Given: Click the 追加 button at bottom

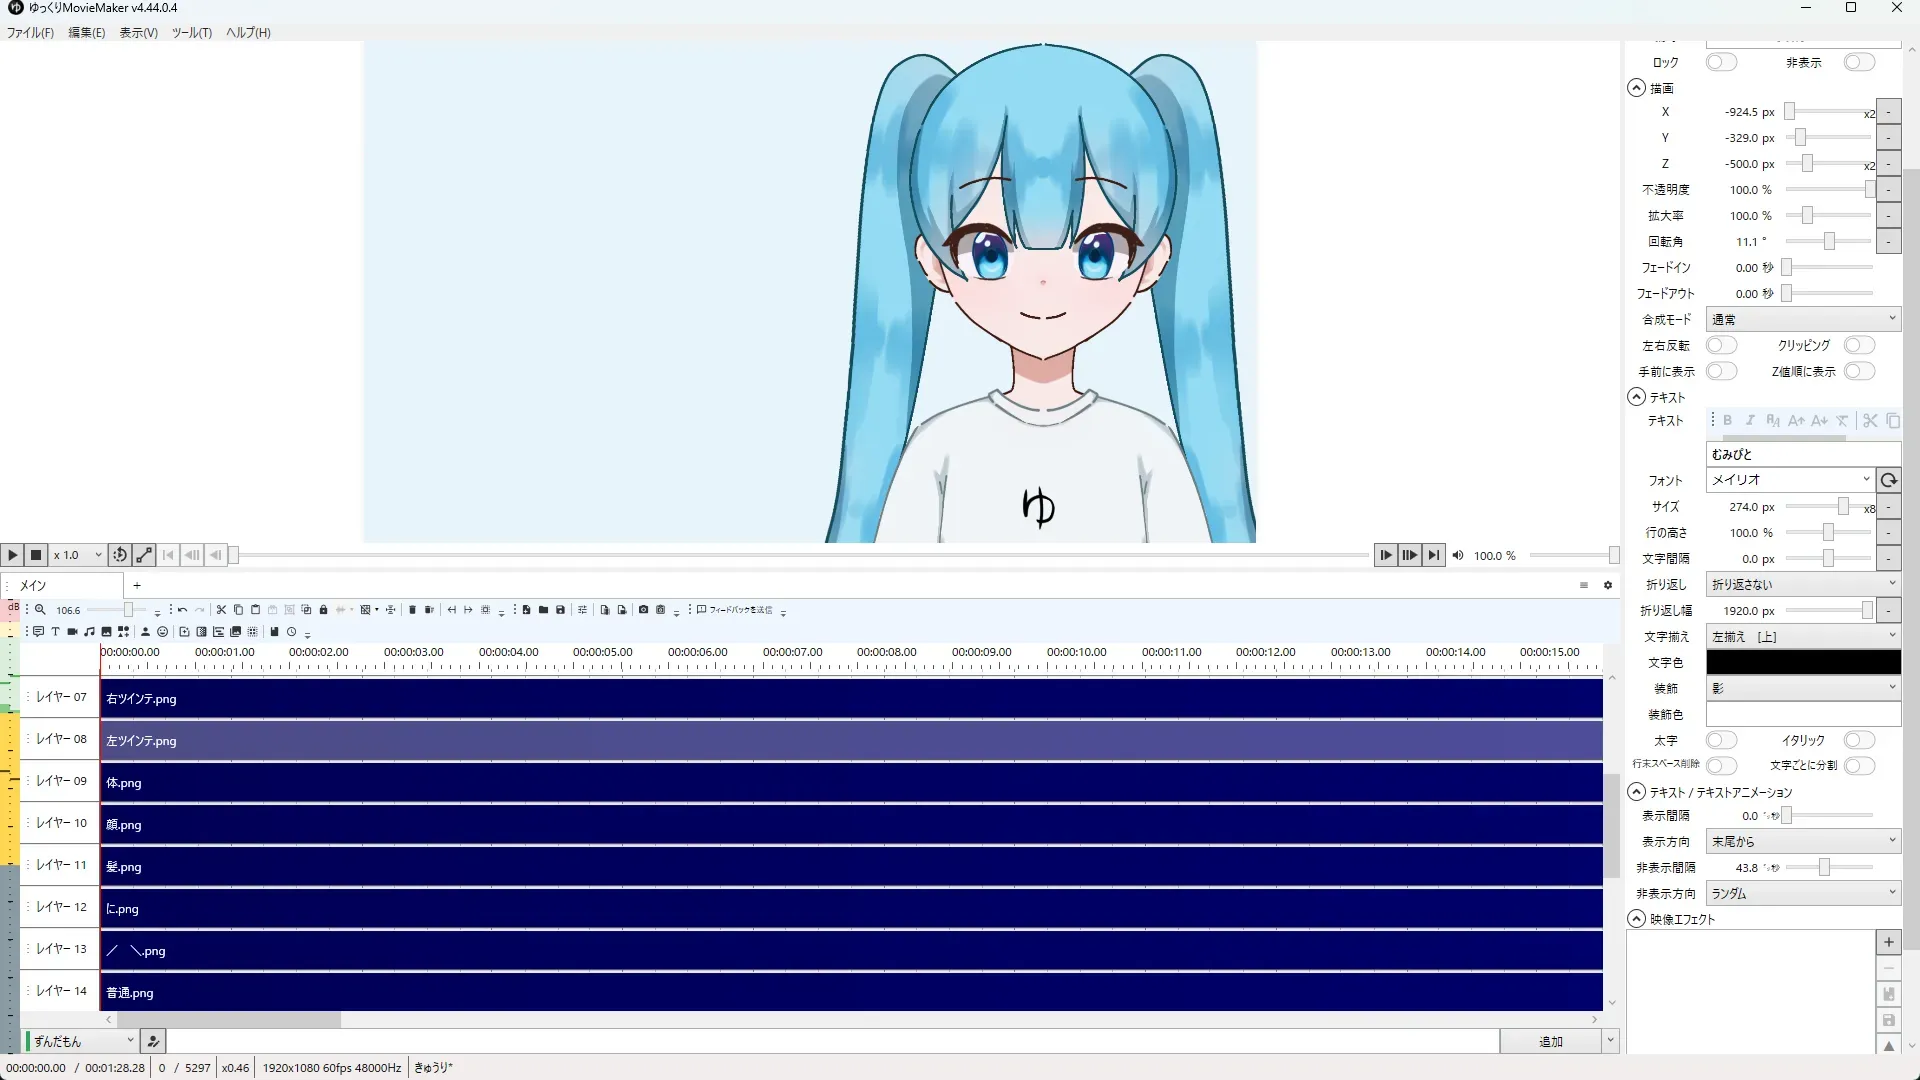Looking at the screenshot, I should tap(1549, 1041).
